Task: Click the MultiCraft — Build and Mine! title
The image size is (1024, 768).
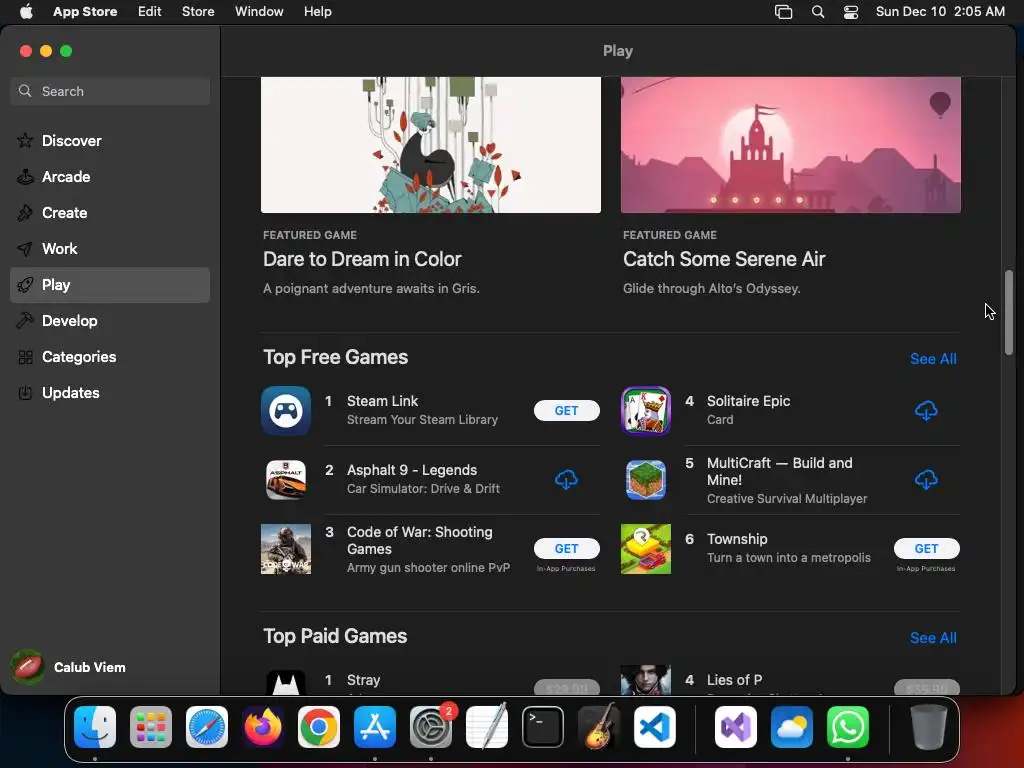Action: [779, 472]
